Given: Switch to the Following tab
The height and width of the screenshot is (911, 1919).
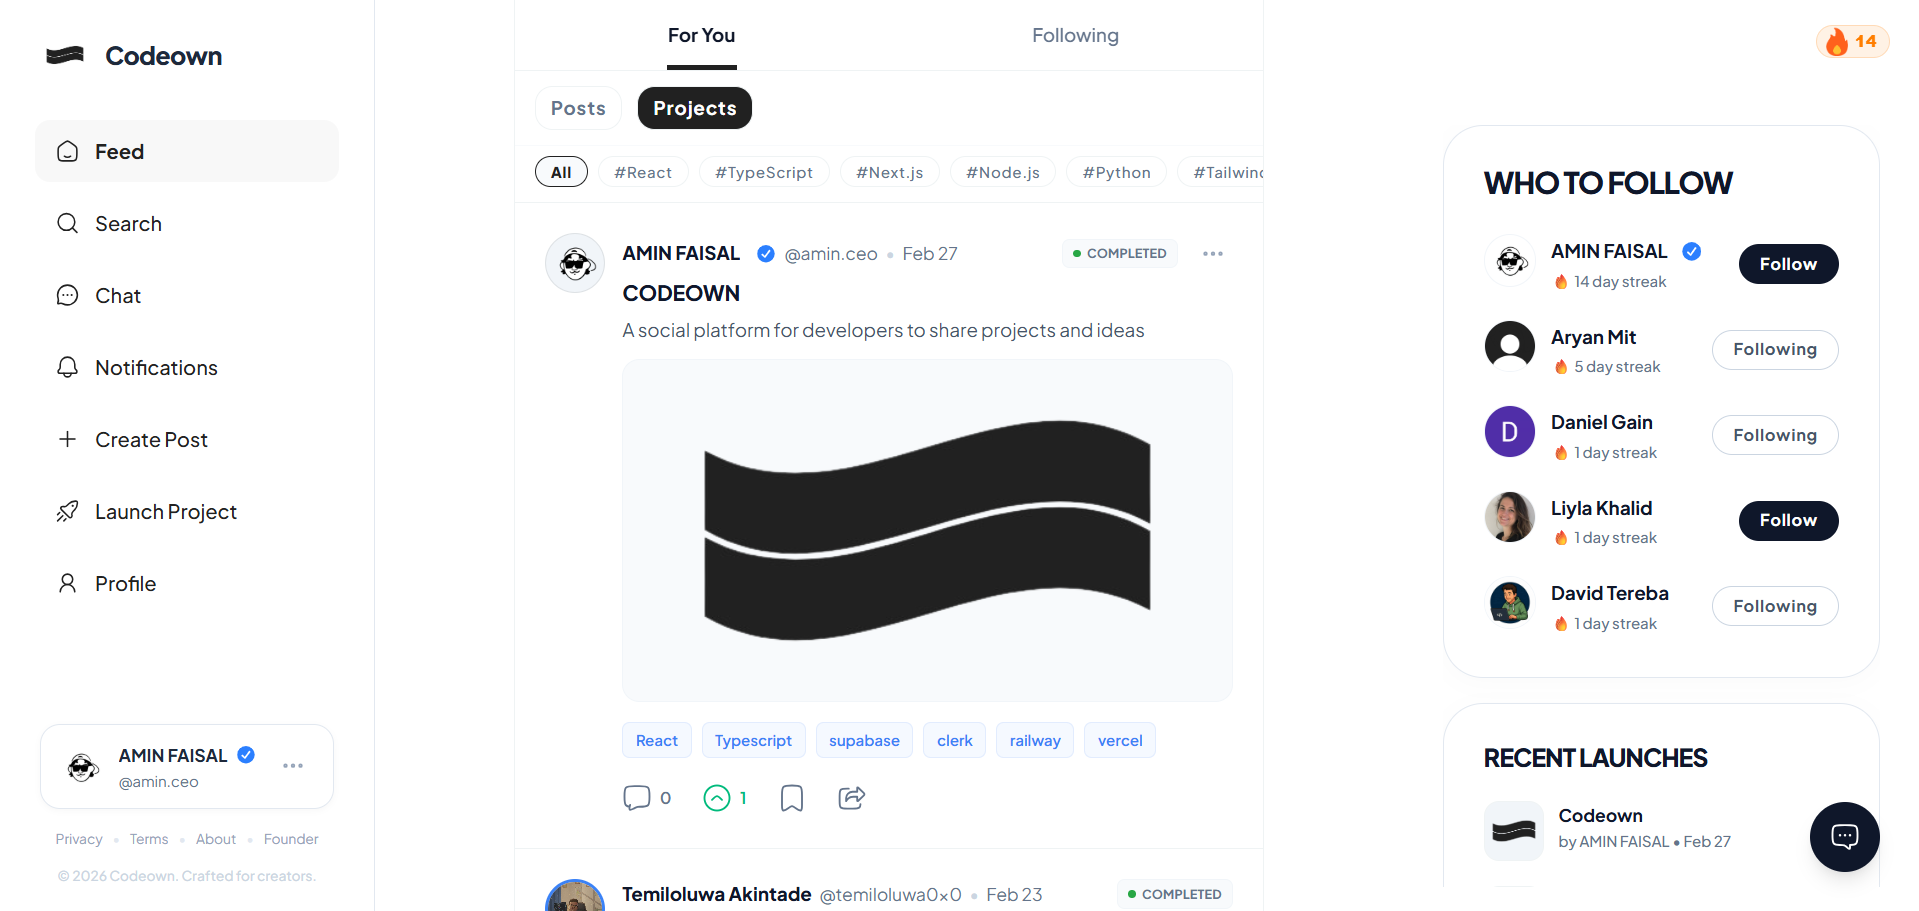Looking at the screenshot, I should click(1074, 34).
